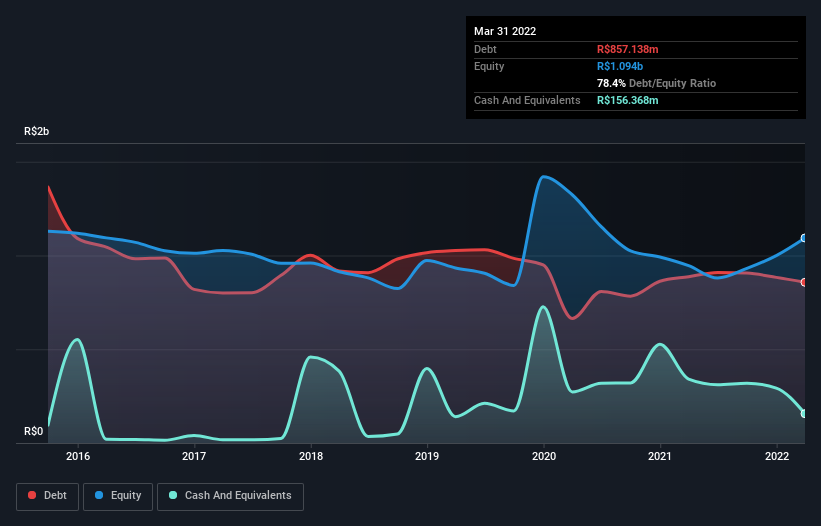Click the Equity row label in the tooltip
The image size is (821, 526).
click(x=489, y=66)
